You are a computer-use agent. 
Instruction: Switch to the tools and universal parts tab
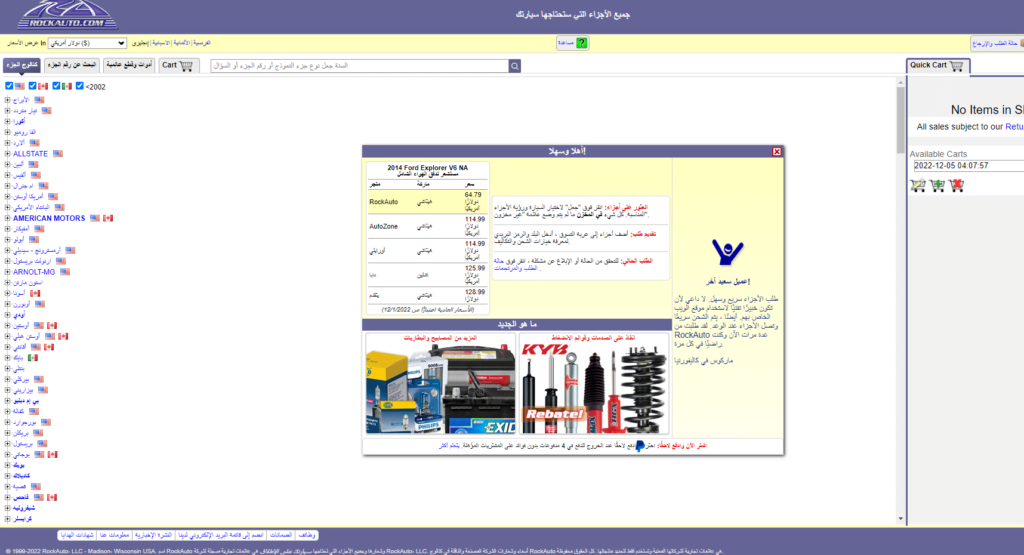129,65
